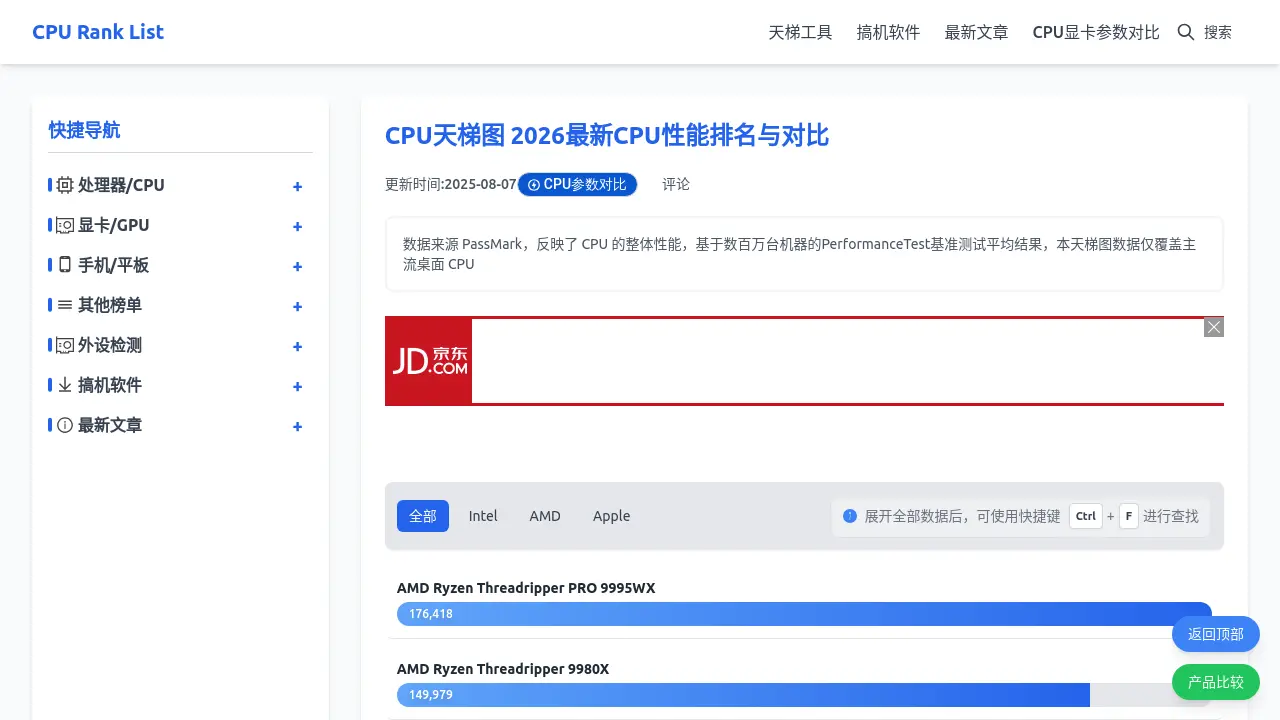Open 最新文章 sidebar label
The width and height of the screenshot is (1280, 720).
click(110, 425)
